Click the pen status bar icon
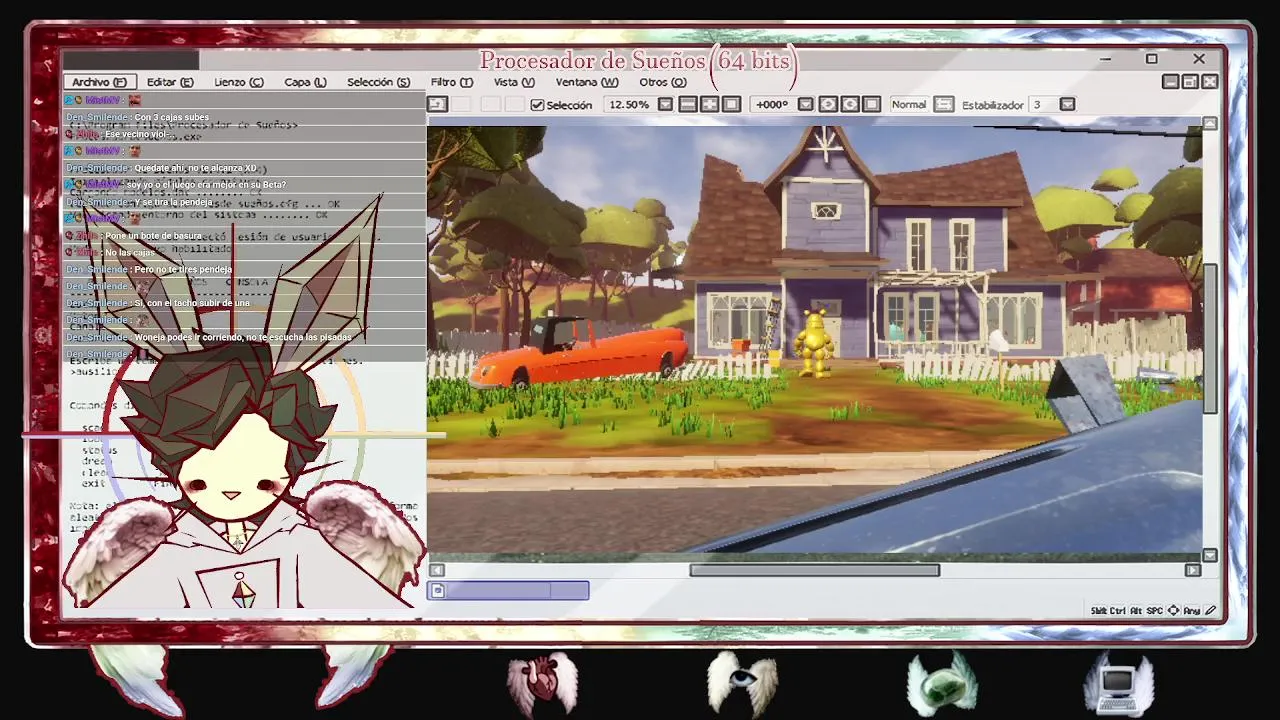The height and width of the screenshot is (720, 1280). click(1210, 610)
